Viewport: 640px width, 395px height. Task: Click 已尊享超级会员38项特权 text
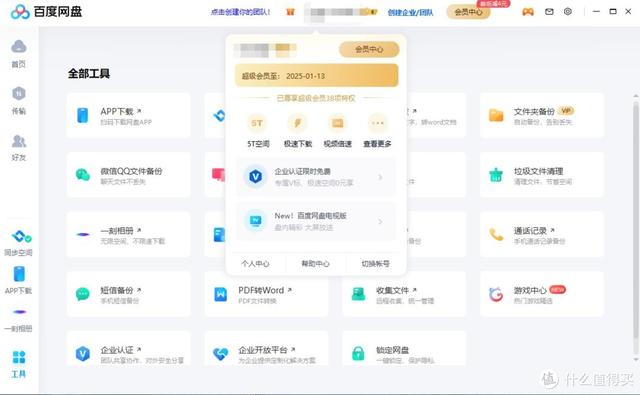(x=316, y=98)
